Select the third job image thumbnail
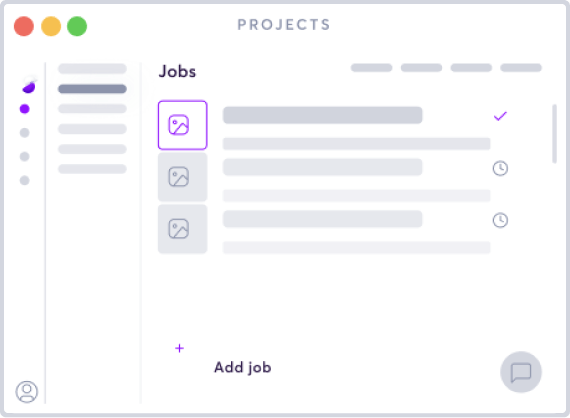570x418 pixels. click(x=182, y=229)
